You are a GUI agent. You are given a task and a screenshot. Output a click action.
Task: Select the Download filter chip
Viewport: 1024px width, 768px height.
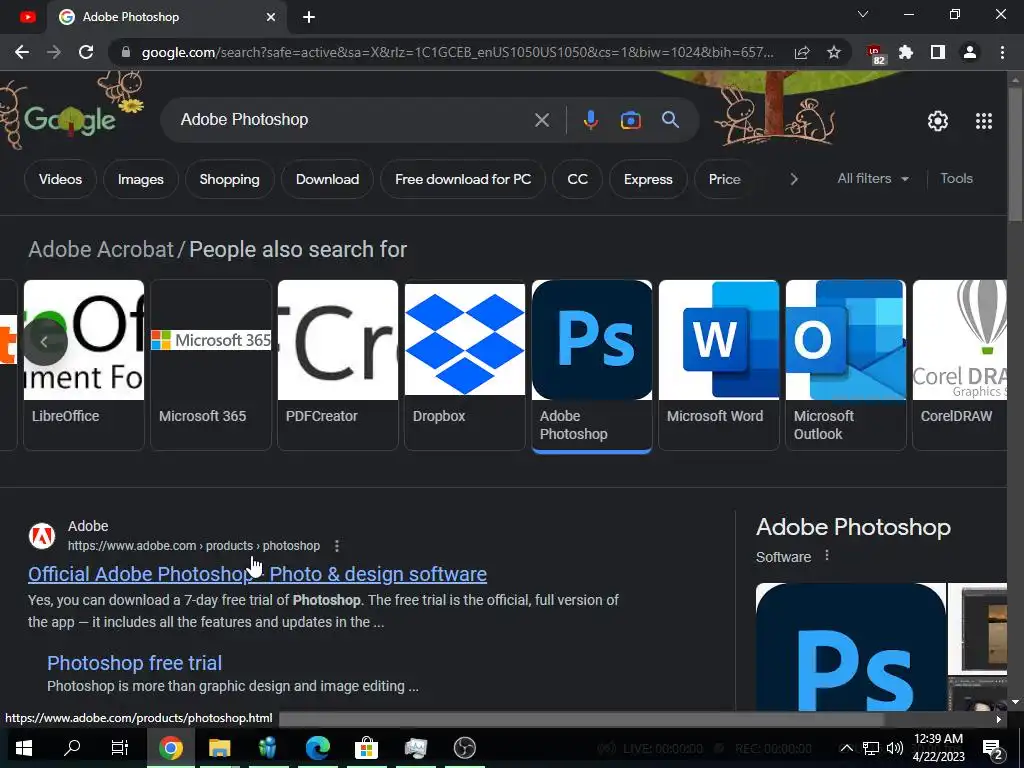tap(327, 179)
